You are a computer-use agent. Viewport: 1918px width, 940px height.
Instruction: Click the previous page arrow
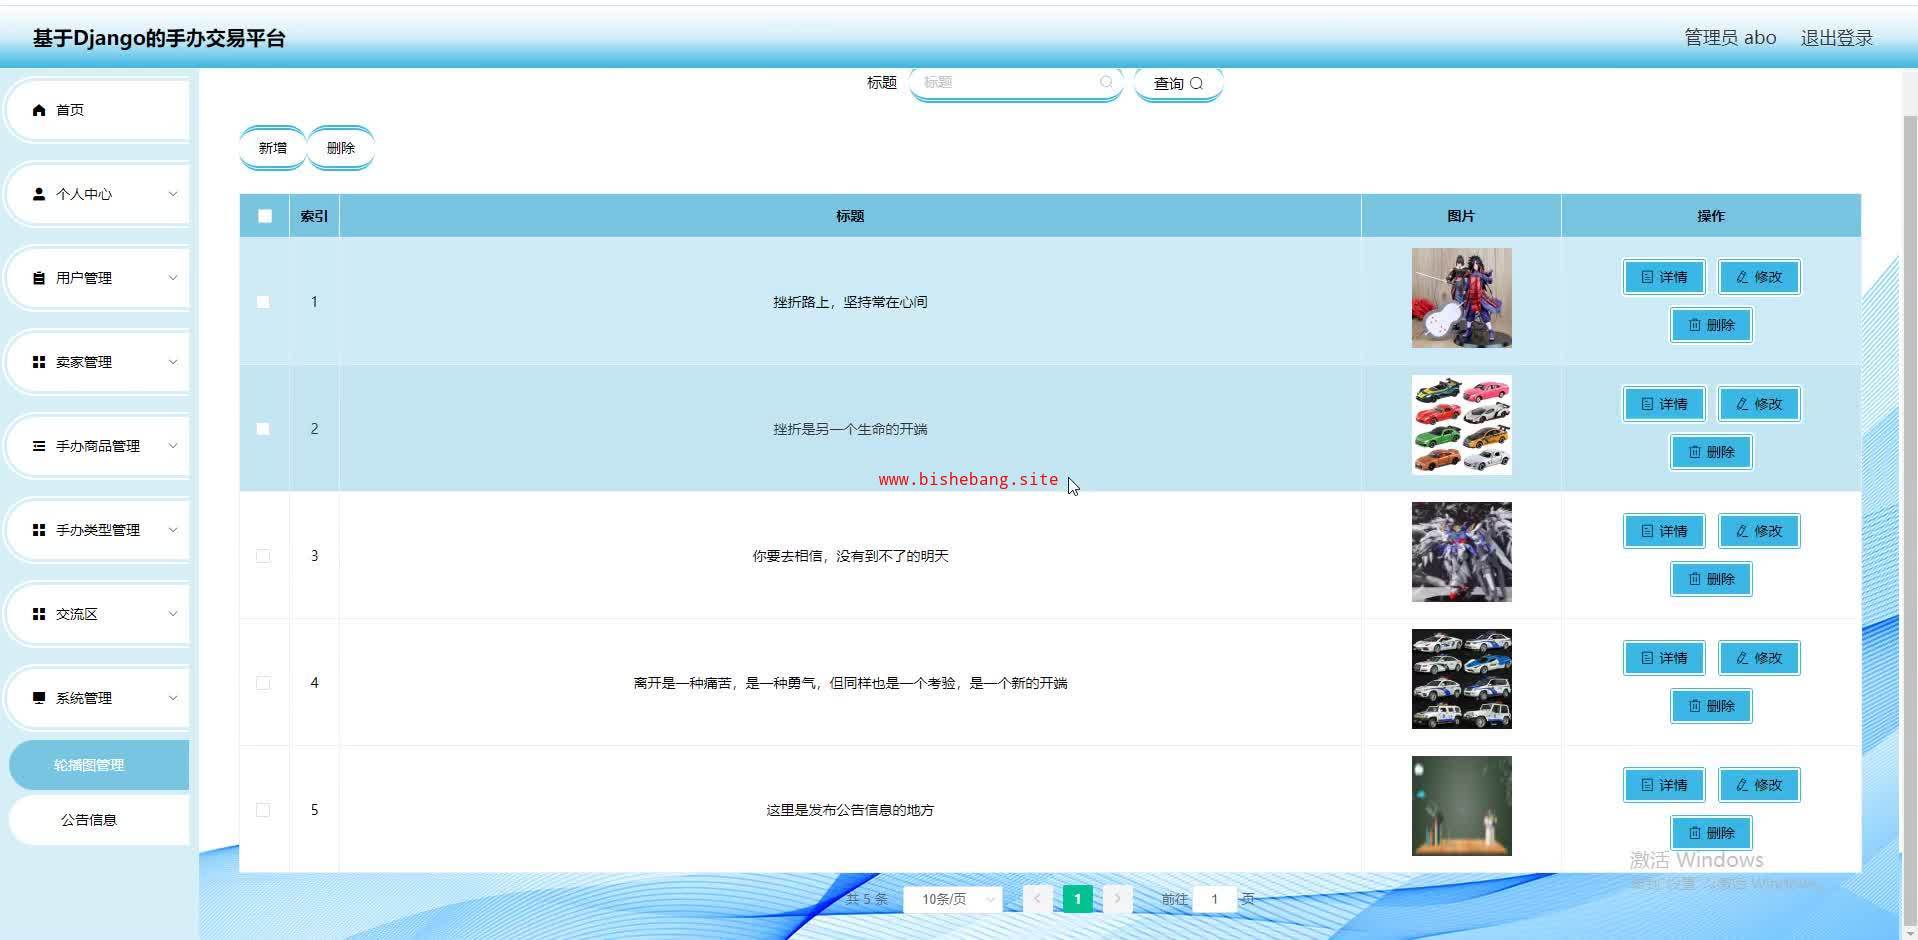coord(1037,899)
